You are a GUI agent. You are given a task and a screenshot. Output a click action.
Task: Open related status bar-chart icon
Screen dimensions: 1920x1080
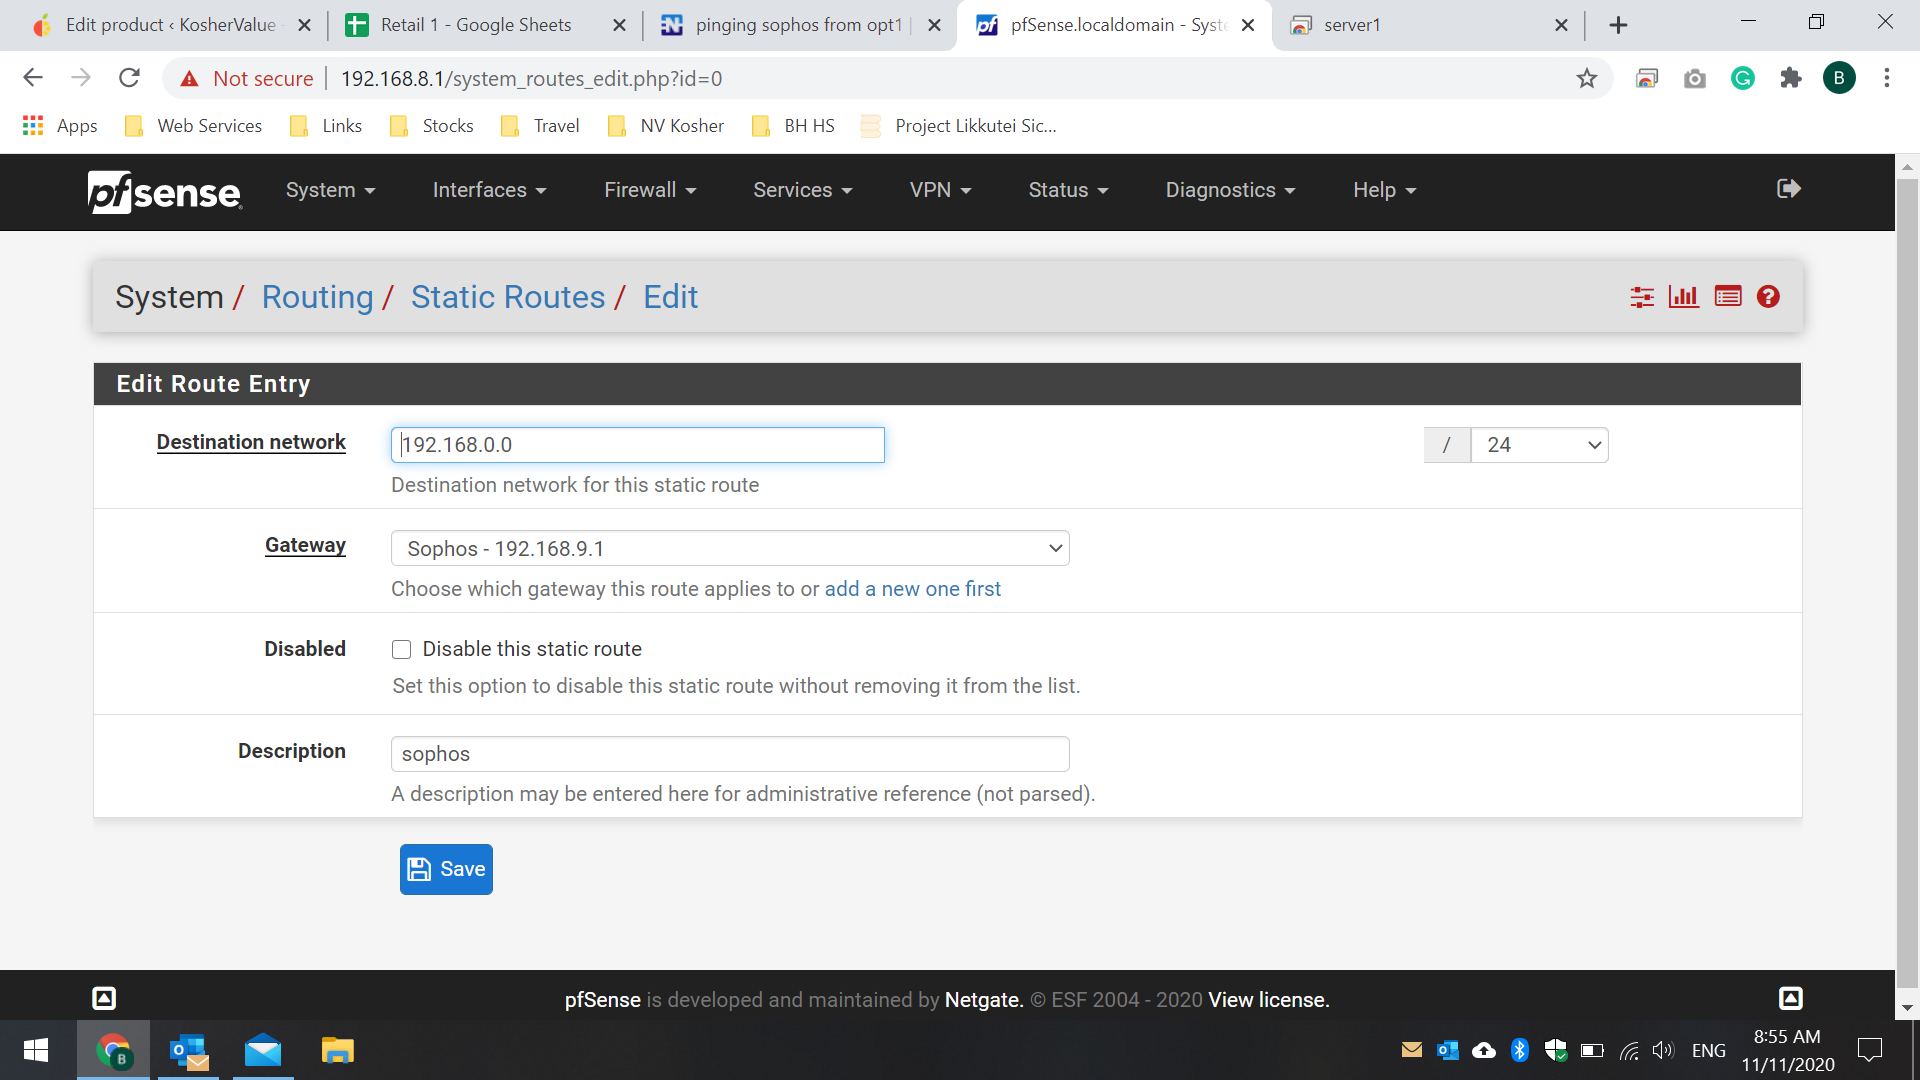tap(1684, 297)
